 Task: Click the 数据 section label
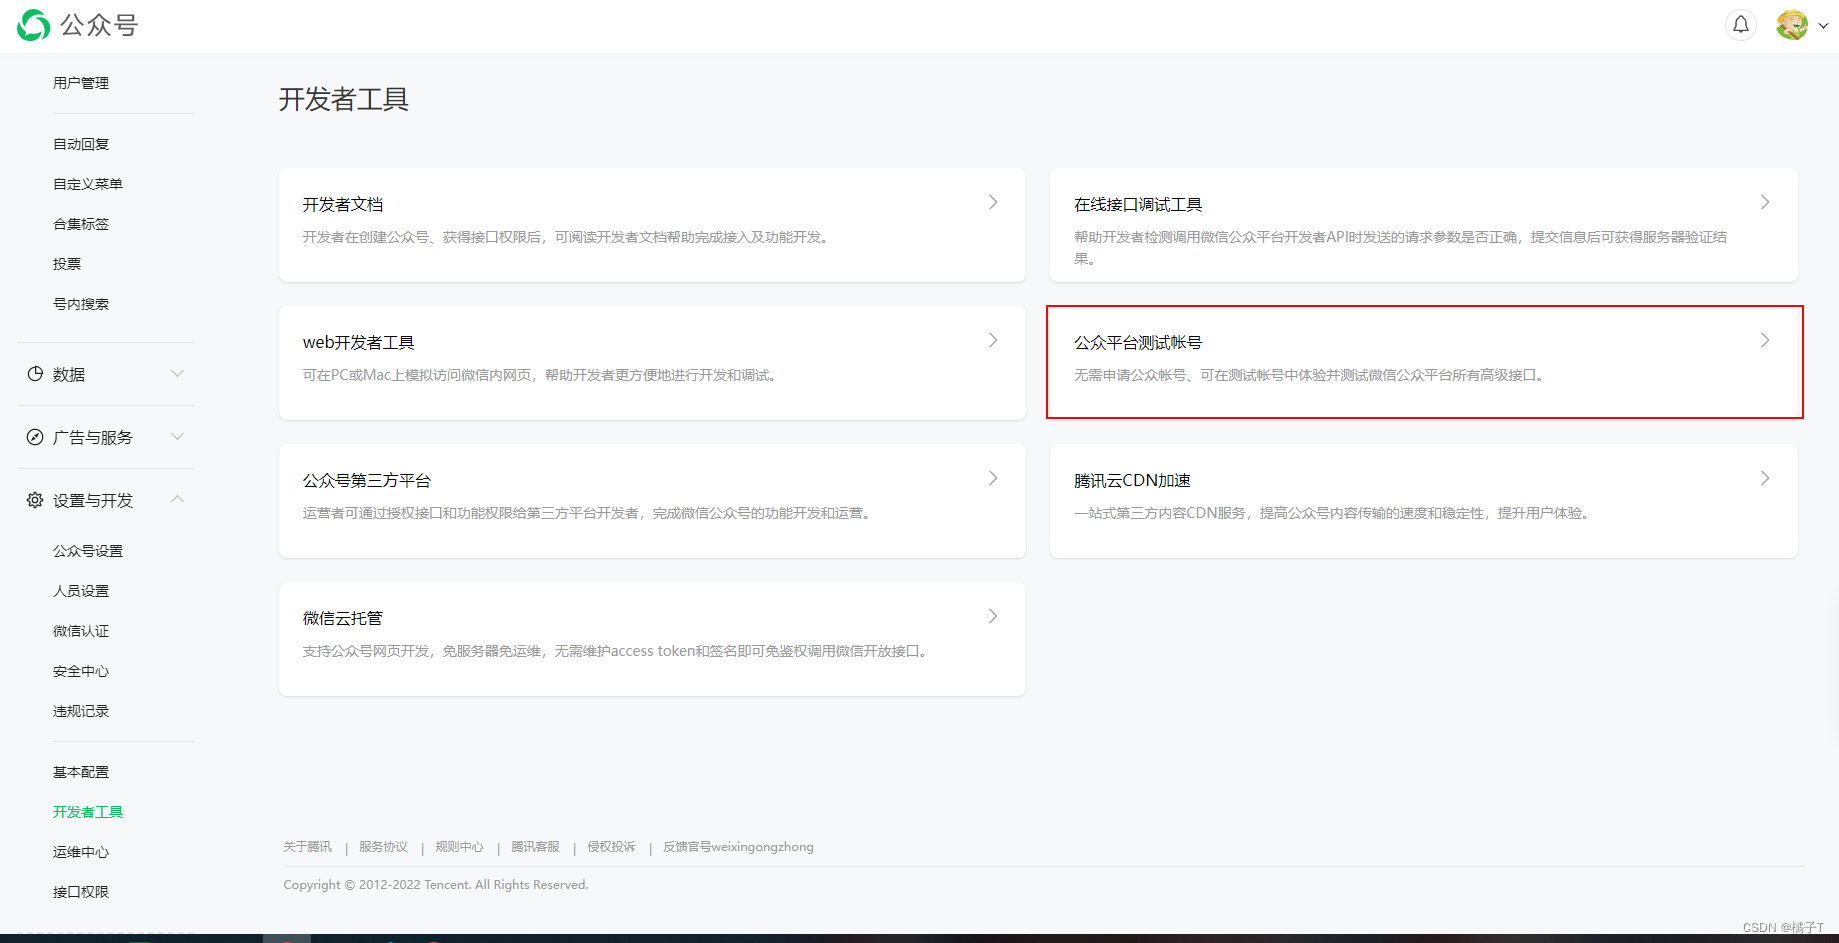click(69, 374)
